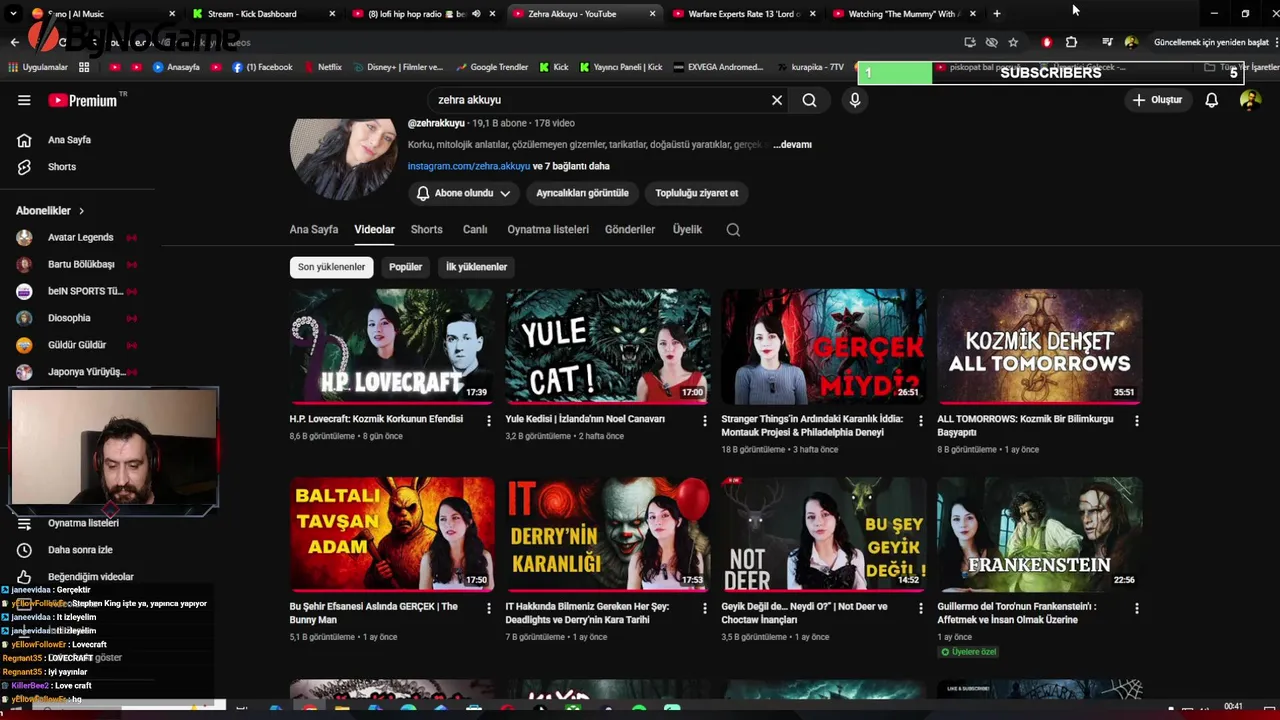Click the browser back arrow
The width and height of the screenshot is (1280, 720).
[14, 42]
